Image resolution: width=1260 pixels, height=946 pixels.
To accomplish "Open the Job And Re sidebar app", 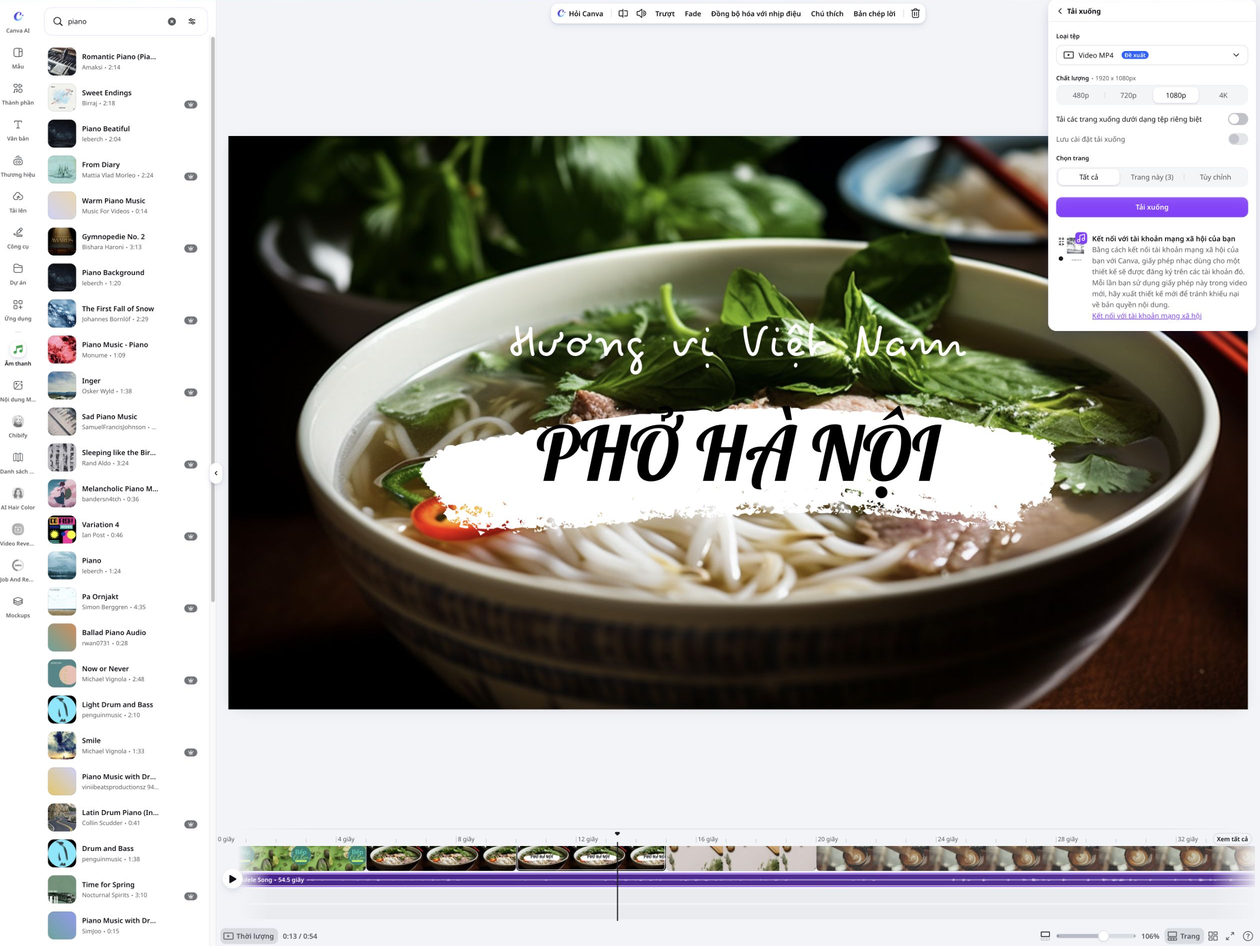I will (x=18, y=570).
